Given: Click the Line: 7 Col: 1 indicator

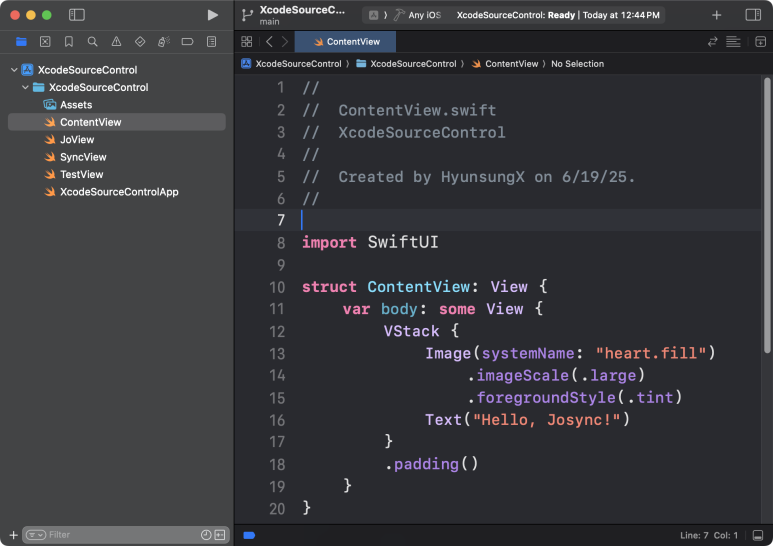Looking at the screenshot, I should click(709, 536).
